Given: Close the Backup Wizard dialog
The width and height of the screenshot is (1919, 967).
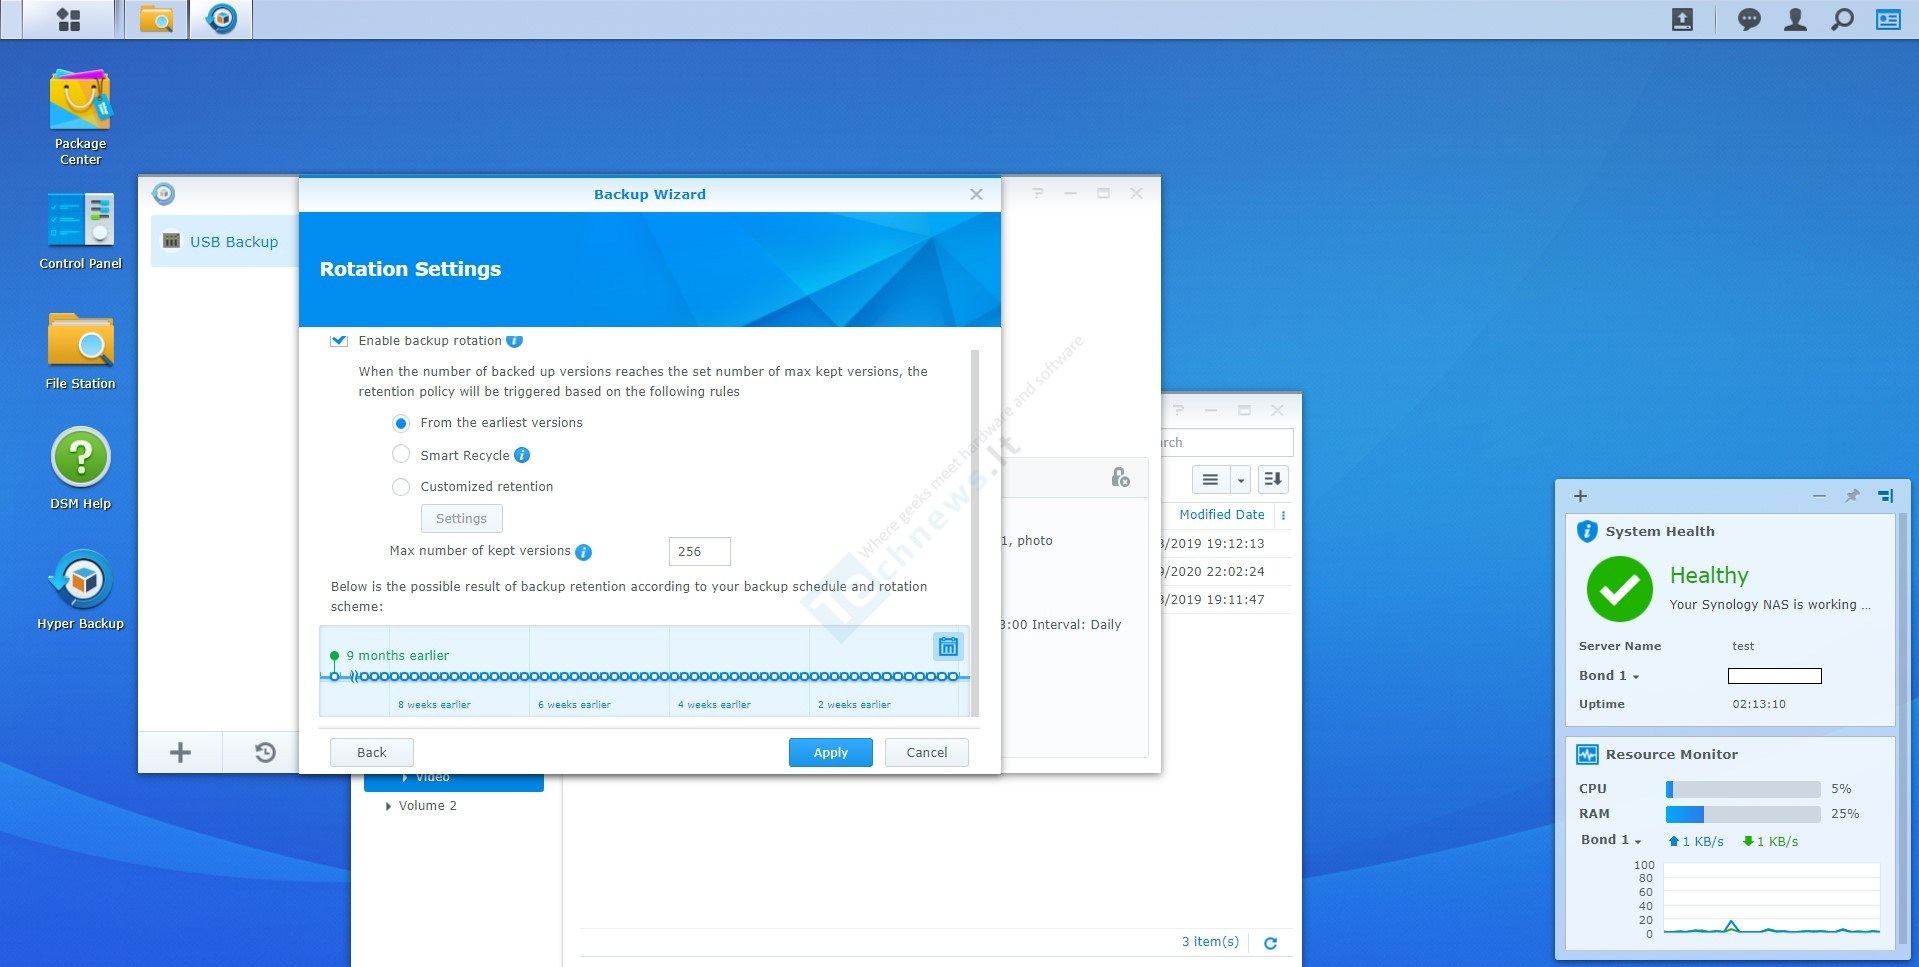Looking at the screenshot, I should tap(976, 195).
